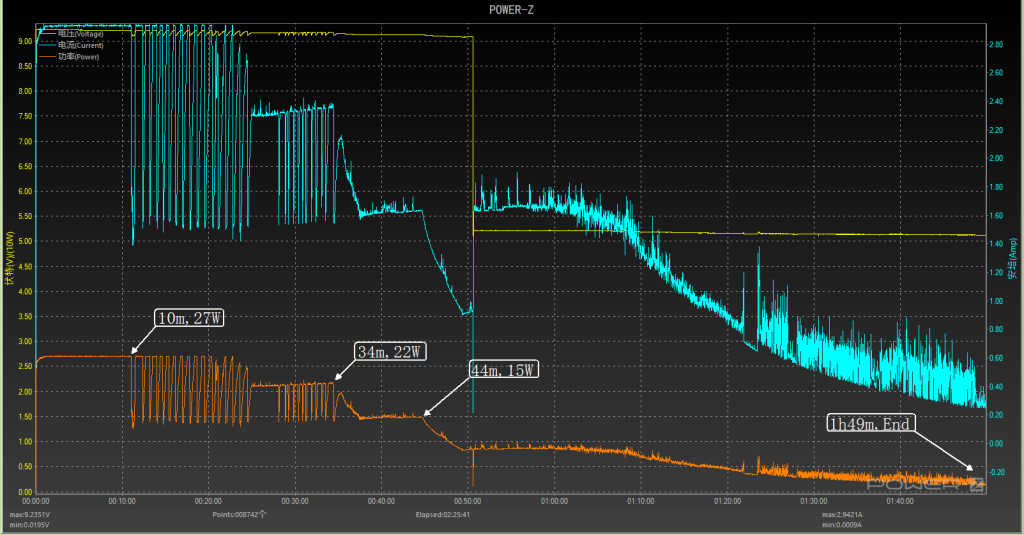Click the min:0.0009A status readout
This screenshot has width=1024, height=535.
pos(842,525)
